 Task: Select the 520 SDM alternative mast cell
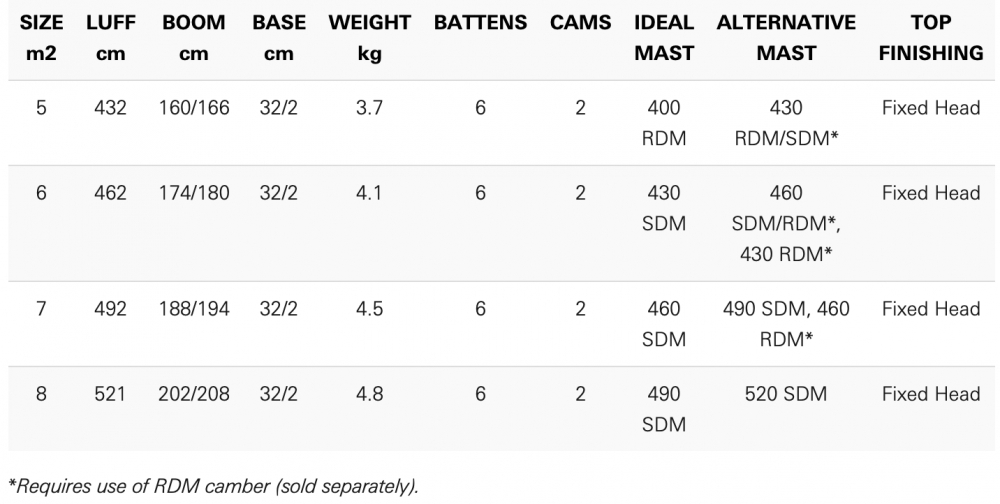tap(786, 394)
